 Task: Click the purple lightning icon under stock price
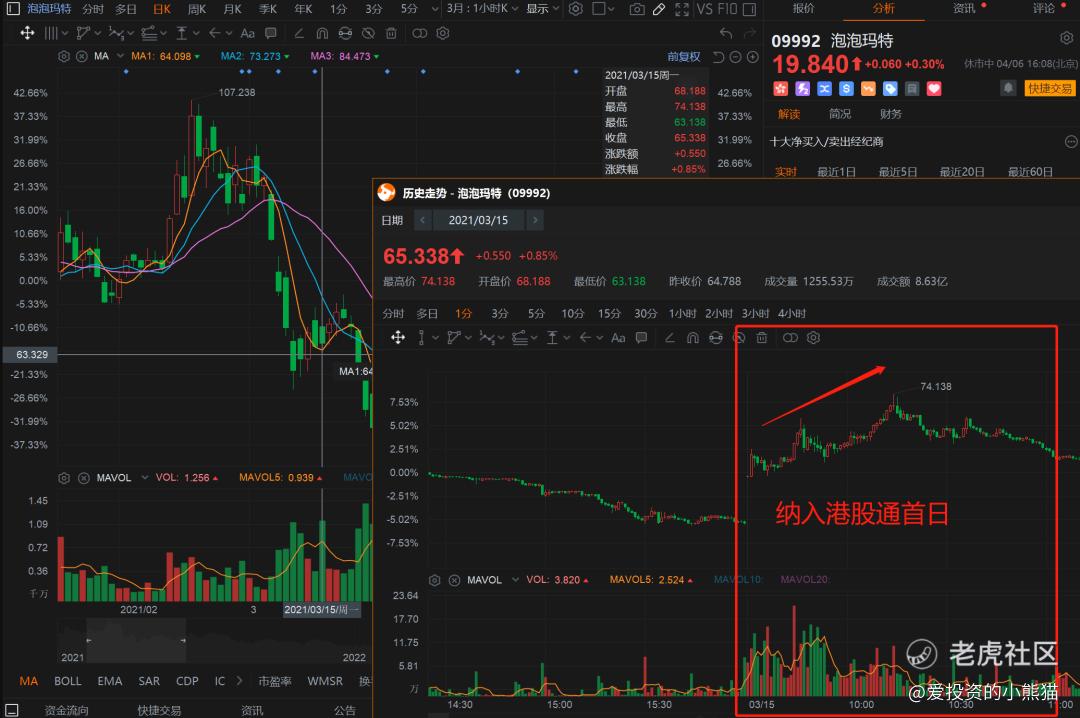802,88
